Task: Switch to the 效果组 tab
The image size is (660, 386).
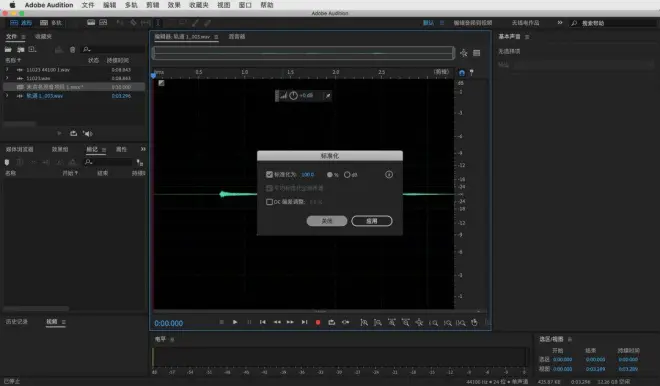Action: point(60,149)
